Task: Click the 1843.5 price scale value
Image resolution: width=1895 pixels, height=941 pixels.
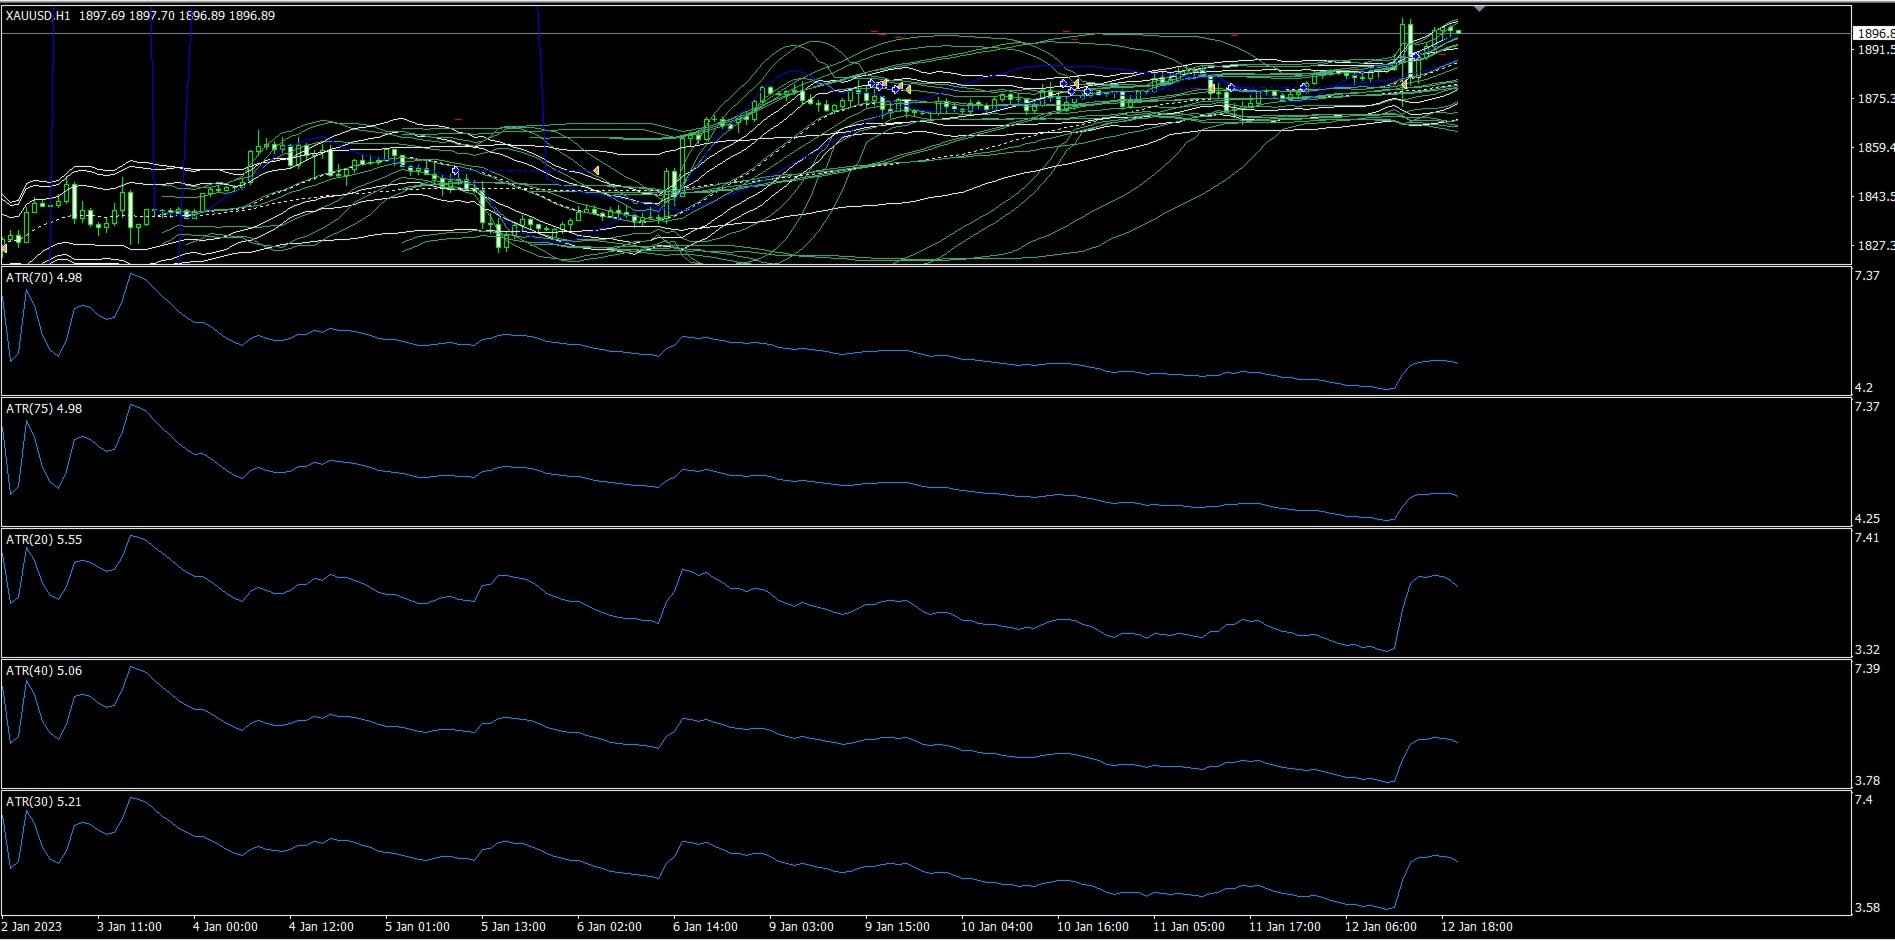Action: [x=1875, y=197]
